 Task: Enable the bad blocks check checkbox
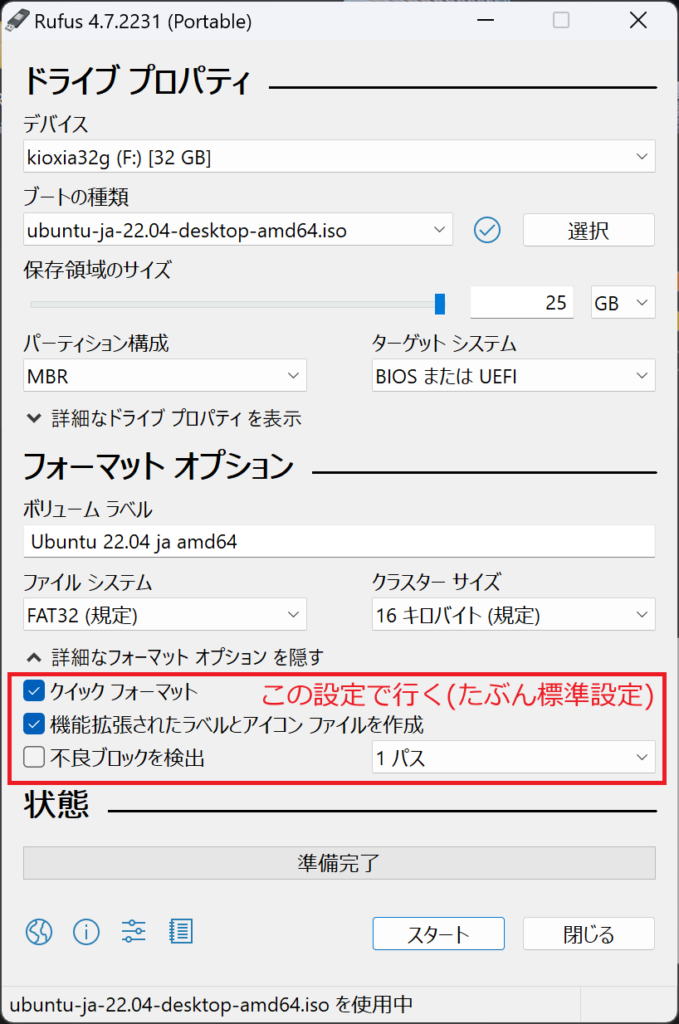(x=35, y=757)
